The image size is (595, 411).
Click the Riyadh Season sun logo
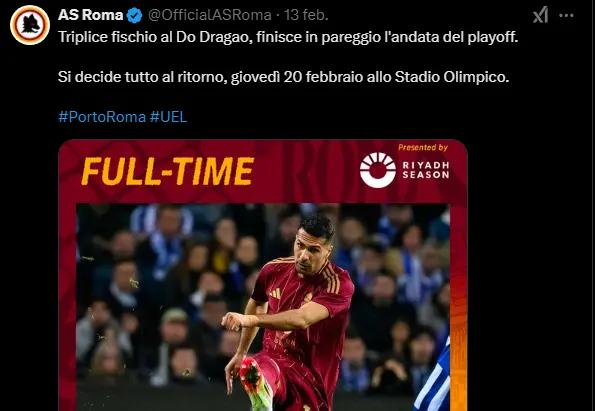378,170
